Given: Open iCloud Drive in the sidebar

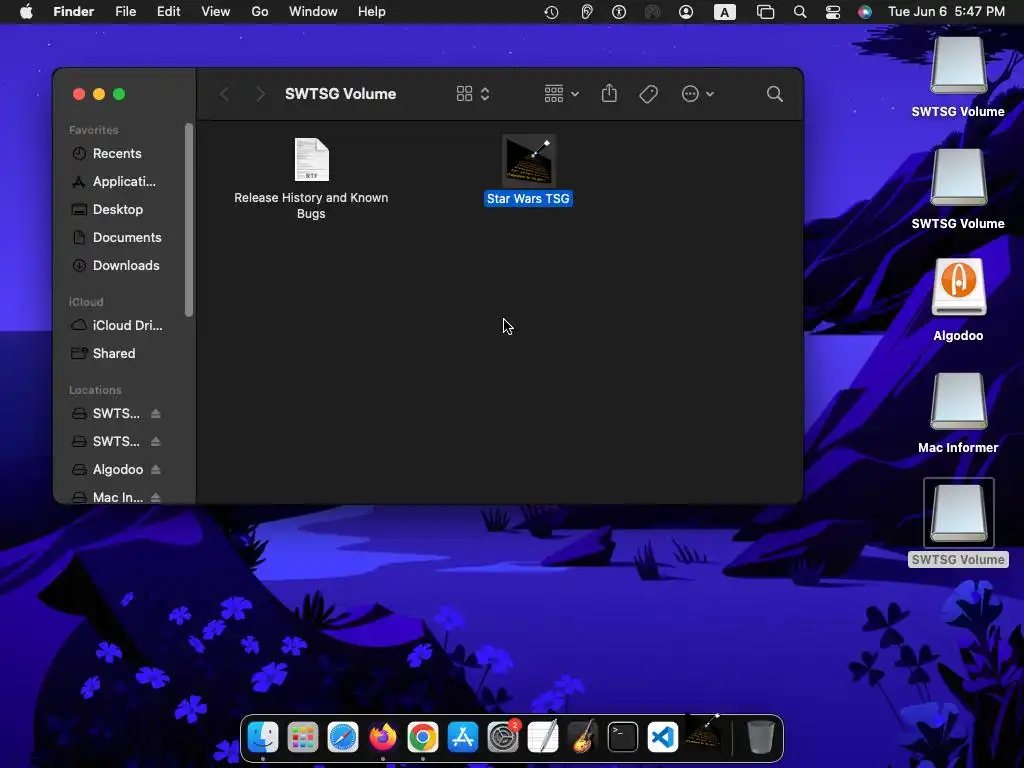Looking at the screenshot, I should (127, 325).
